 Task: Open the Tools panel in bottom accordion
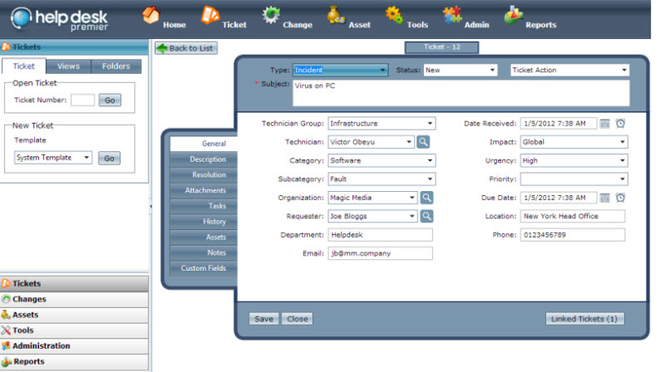click(74, 330)
